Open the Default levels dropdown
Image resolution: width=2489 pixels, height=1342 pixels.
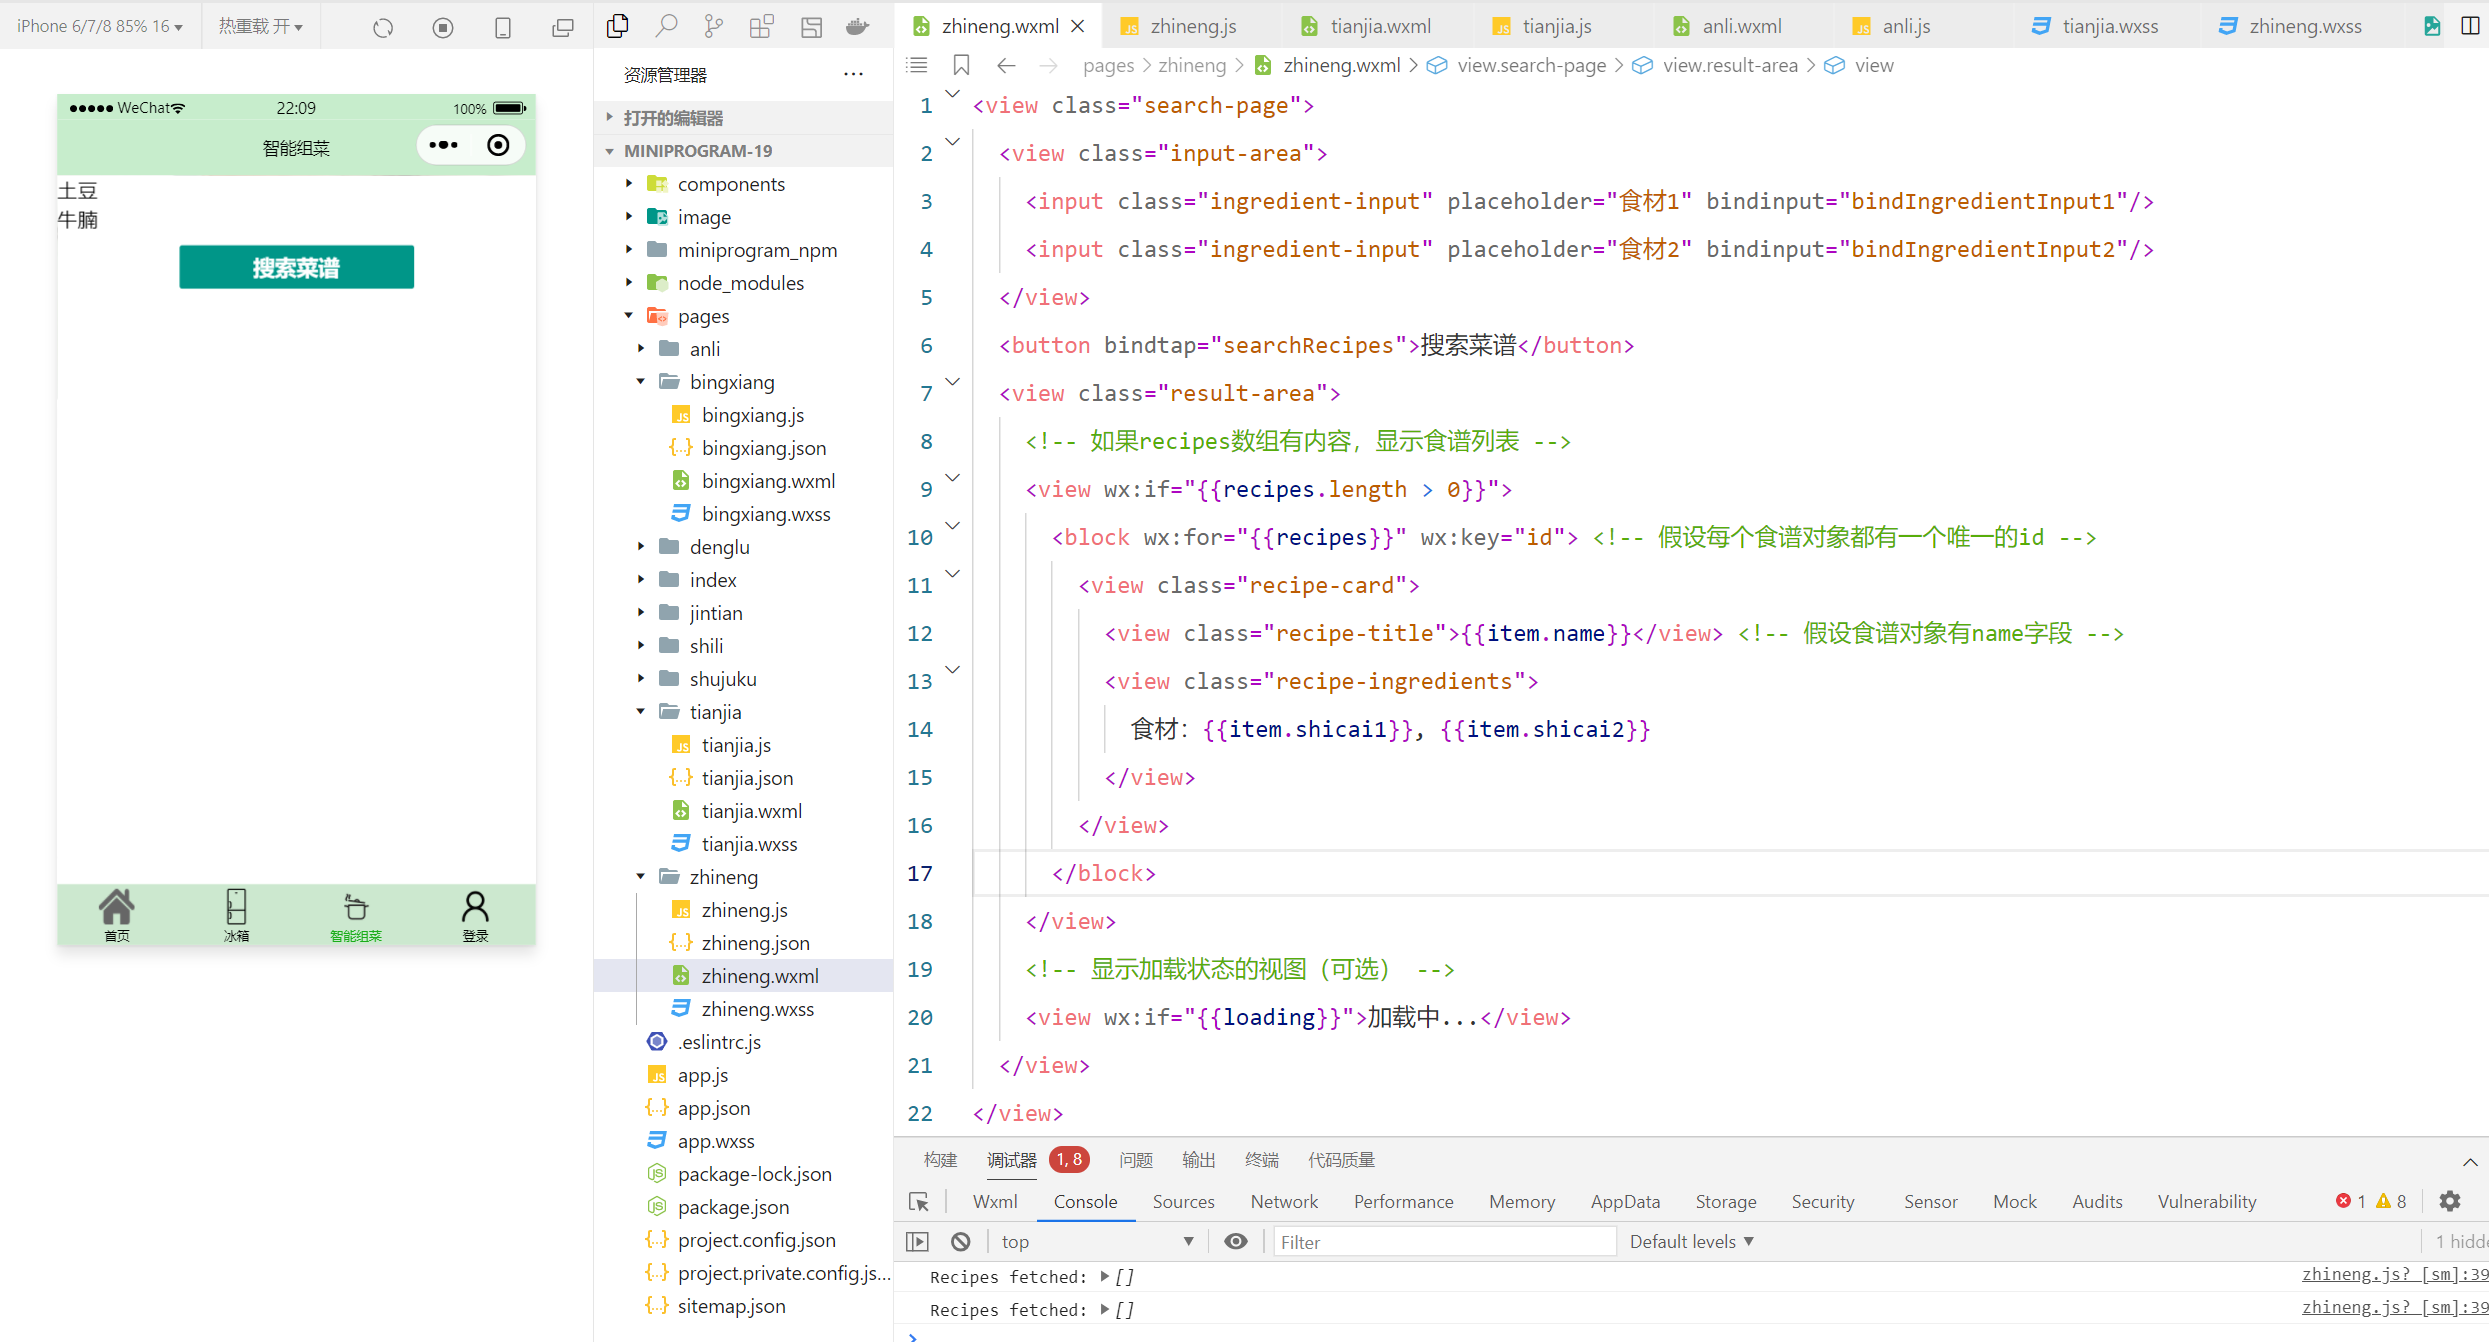(1691, 1241)
